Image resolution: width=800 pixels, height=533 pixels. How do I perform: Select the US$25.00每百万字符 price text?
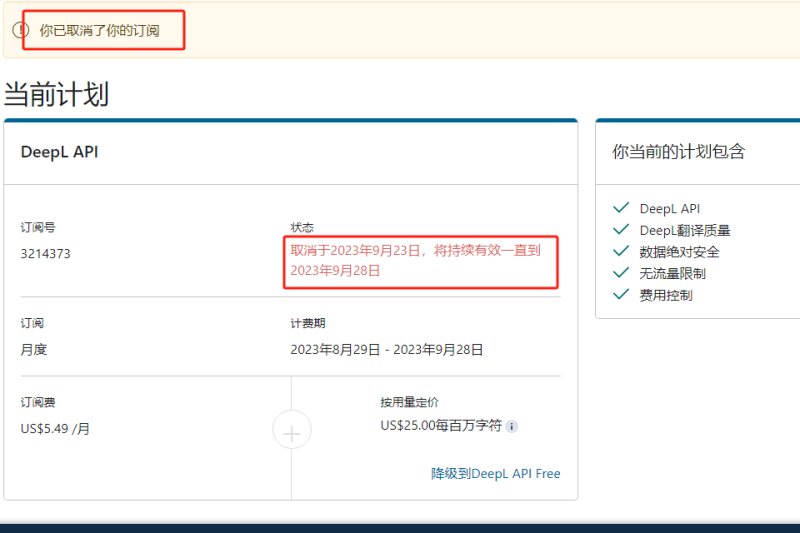tap(441, 425)
